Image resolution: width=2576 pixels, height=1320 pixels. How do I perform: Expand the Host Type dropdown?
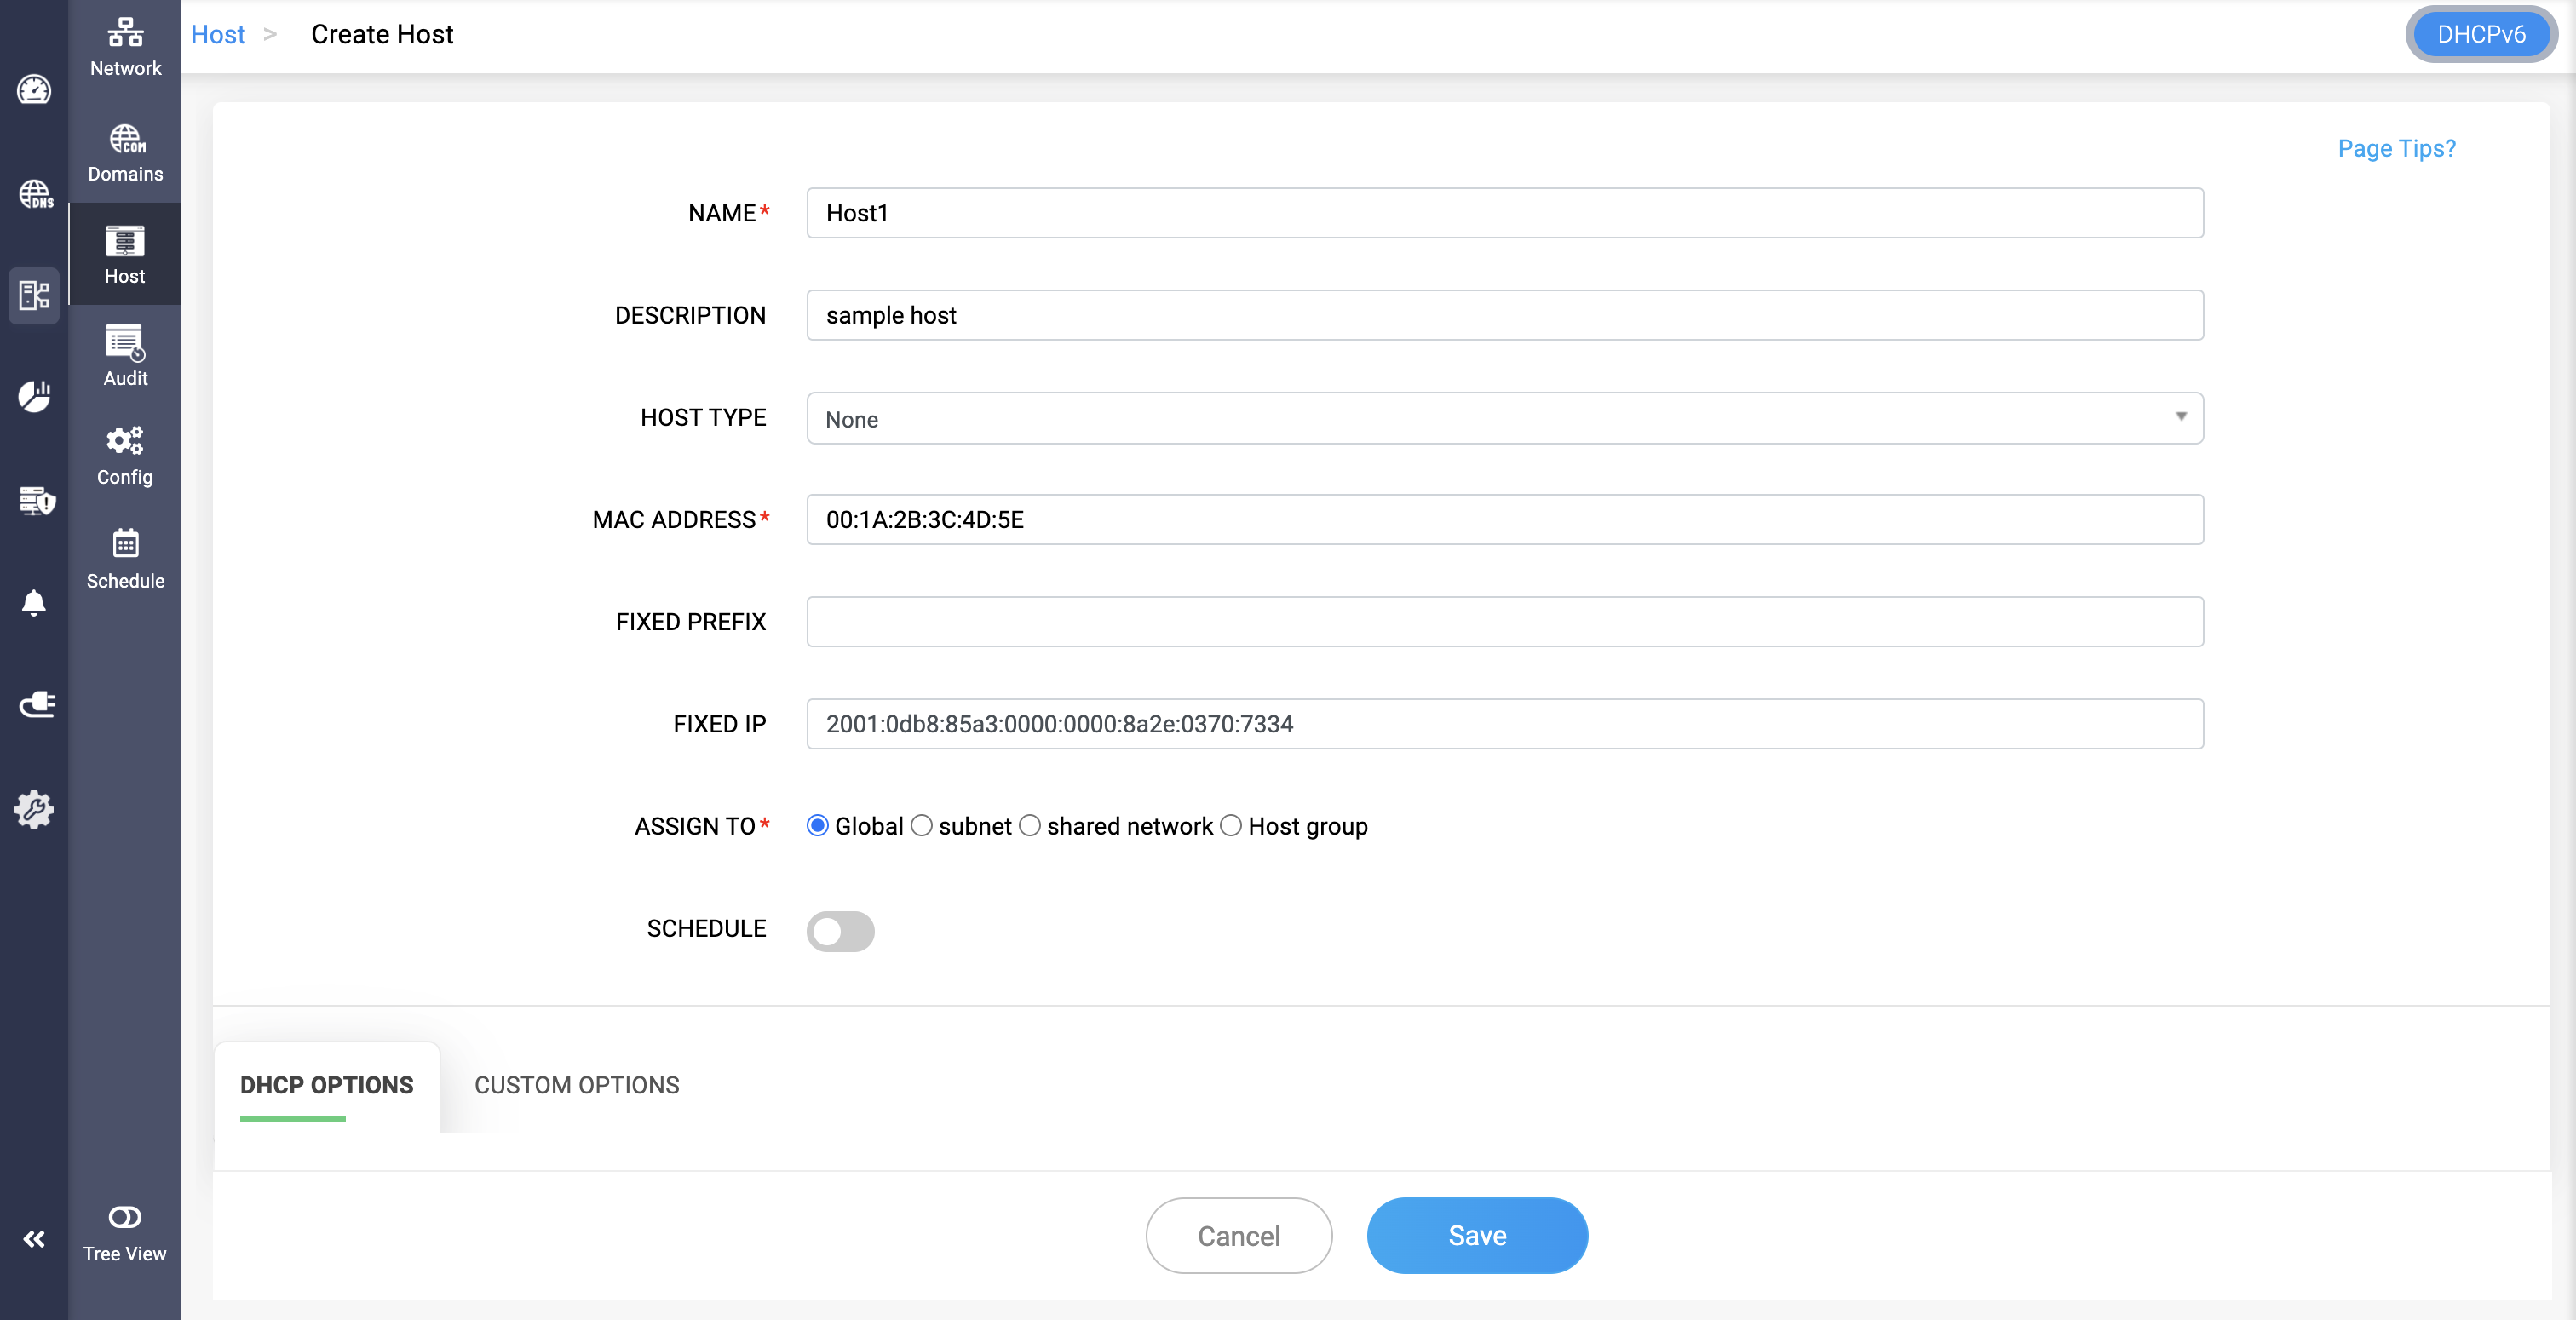(1504, 418)
